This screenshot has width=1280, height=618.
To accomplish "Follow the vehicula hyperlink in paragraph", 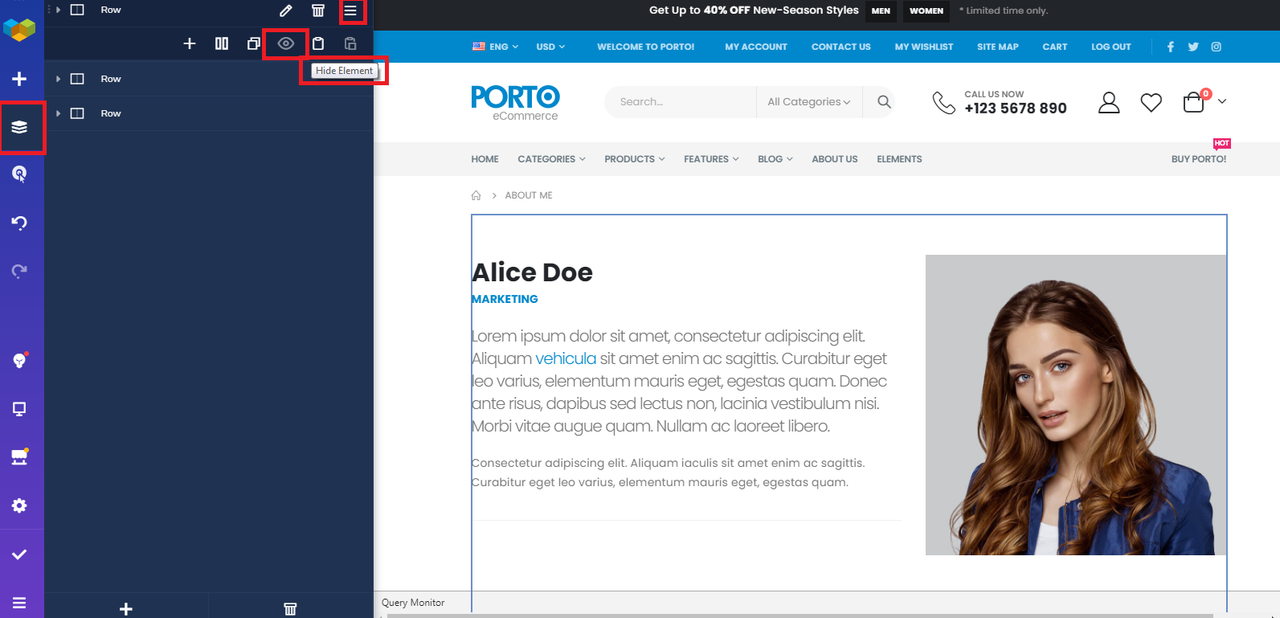I will [566, 359].
